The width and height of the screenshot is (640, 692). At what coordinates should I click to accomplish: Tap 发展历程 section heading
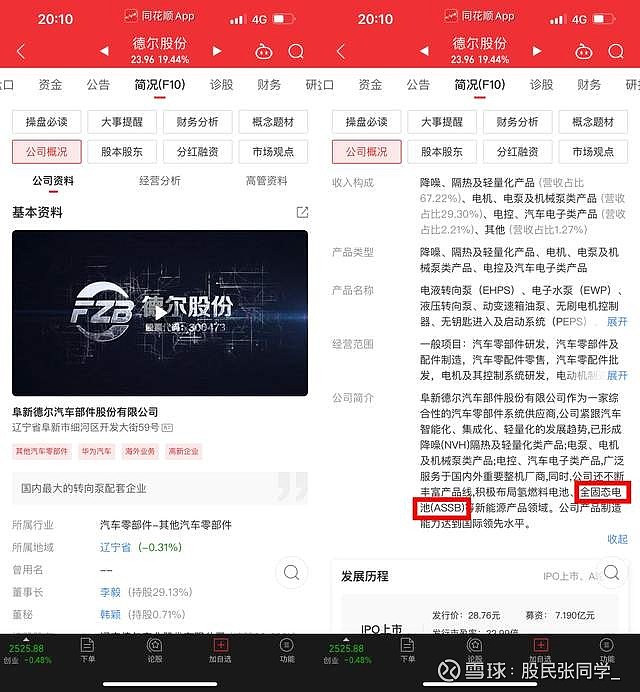365,576
